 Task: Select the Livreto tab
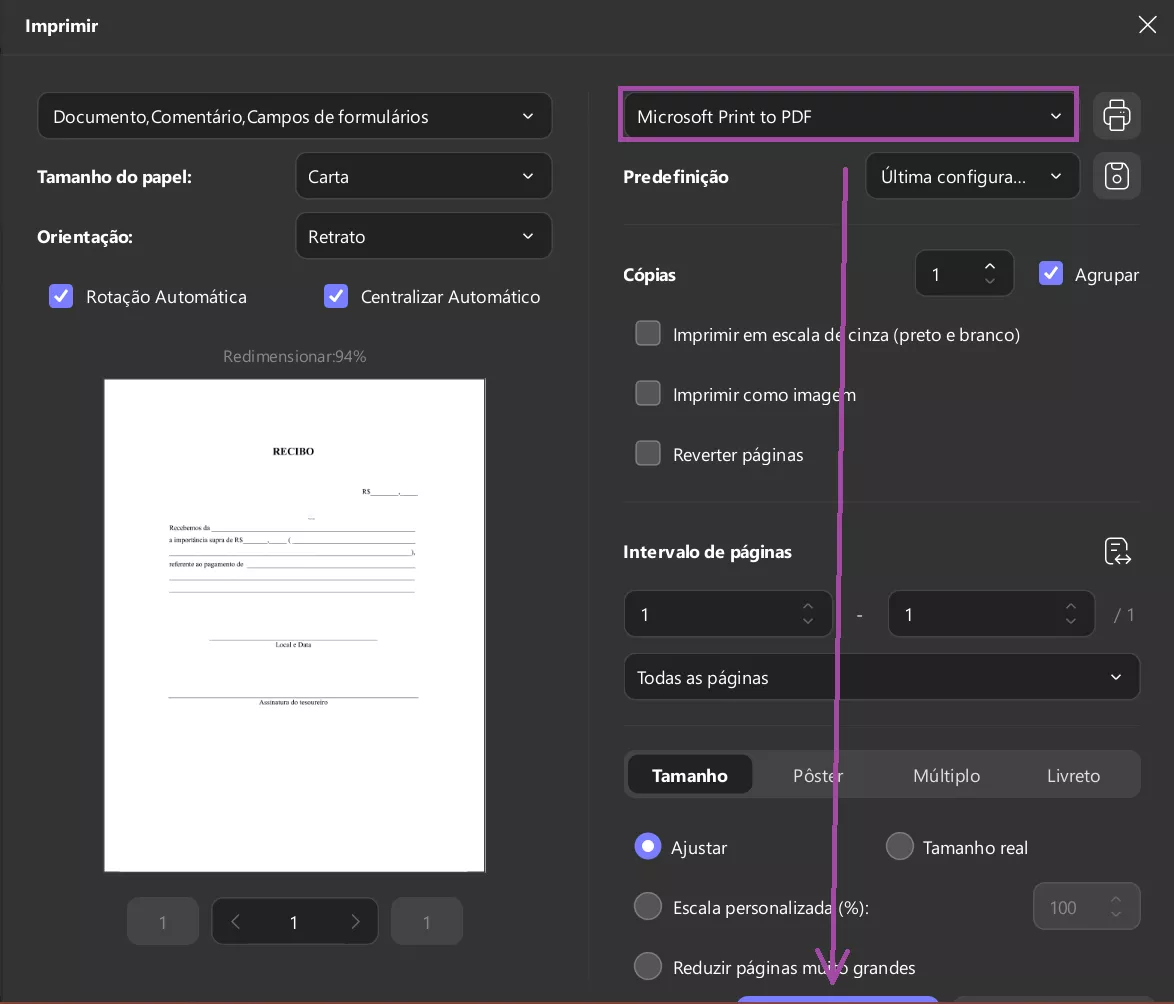click(1073, 774)
